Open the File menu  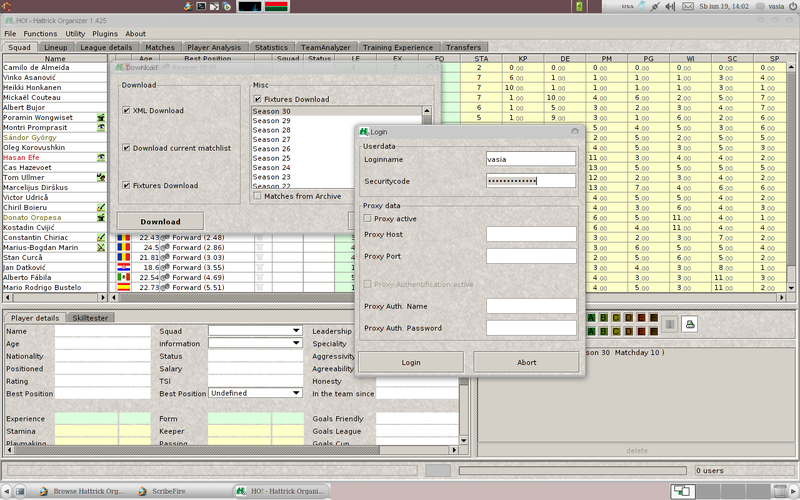click(10, 34)
